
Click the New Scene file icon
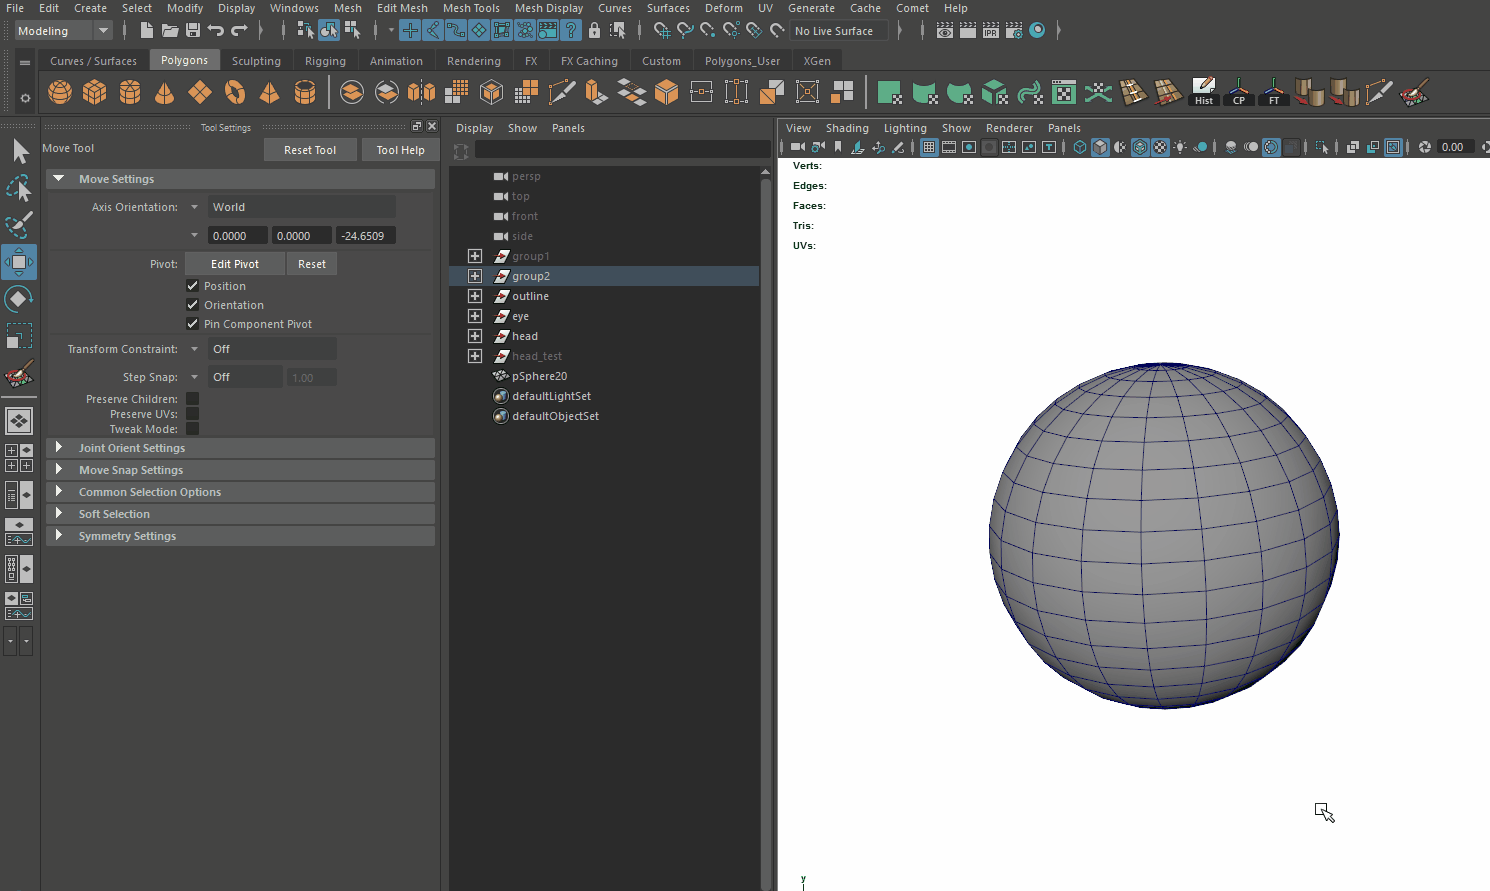pyautogui.click(x=147, y=30)
